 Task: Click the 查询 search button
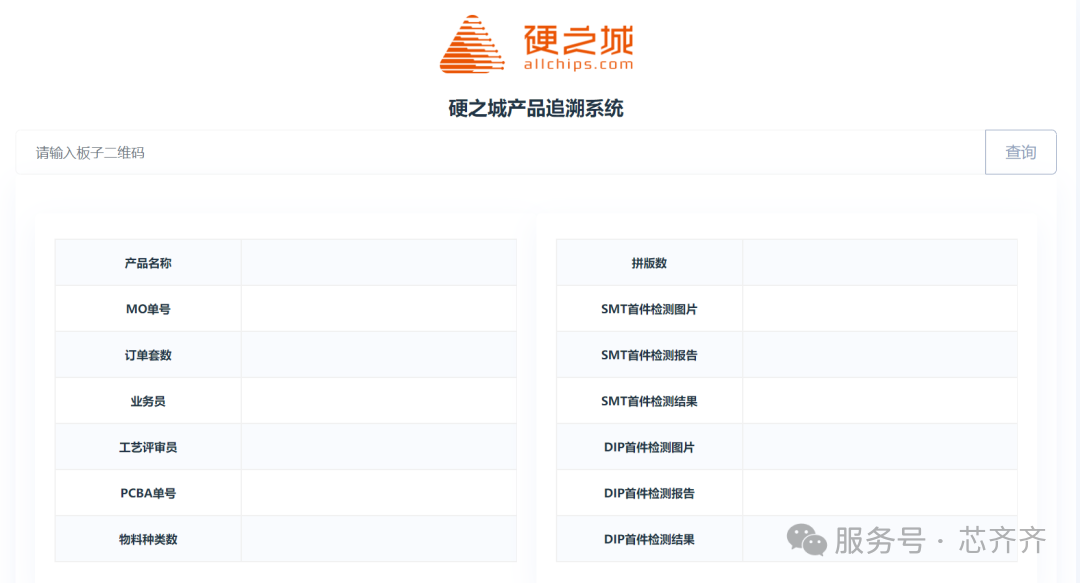tap(1020, 152)
